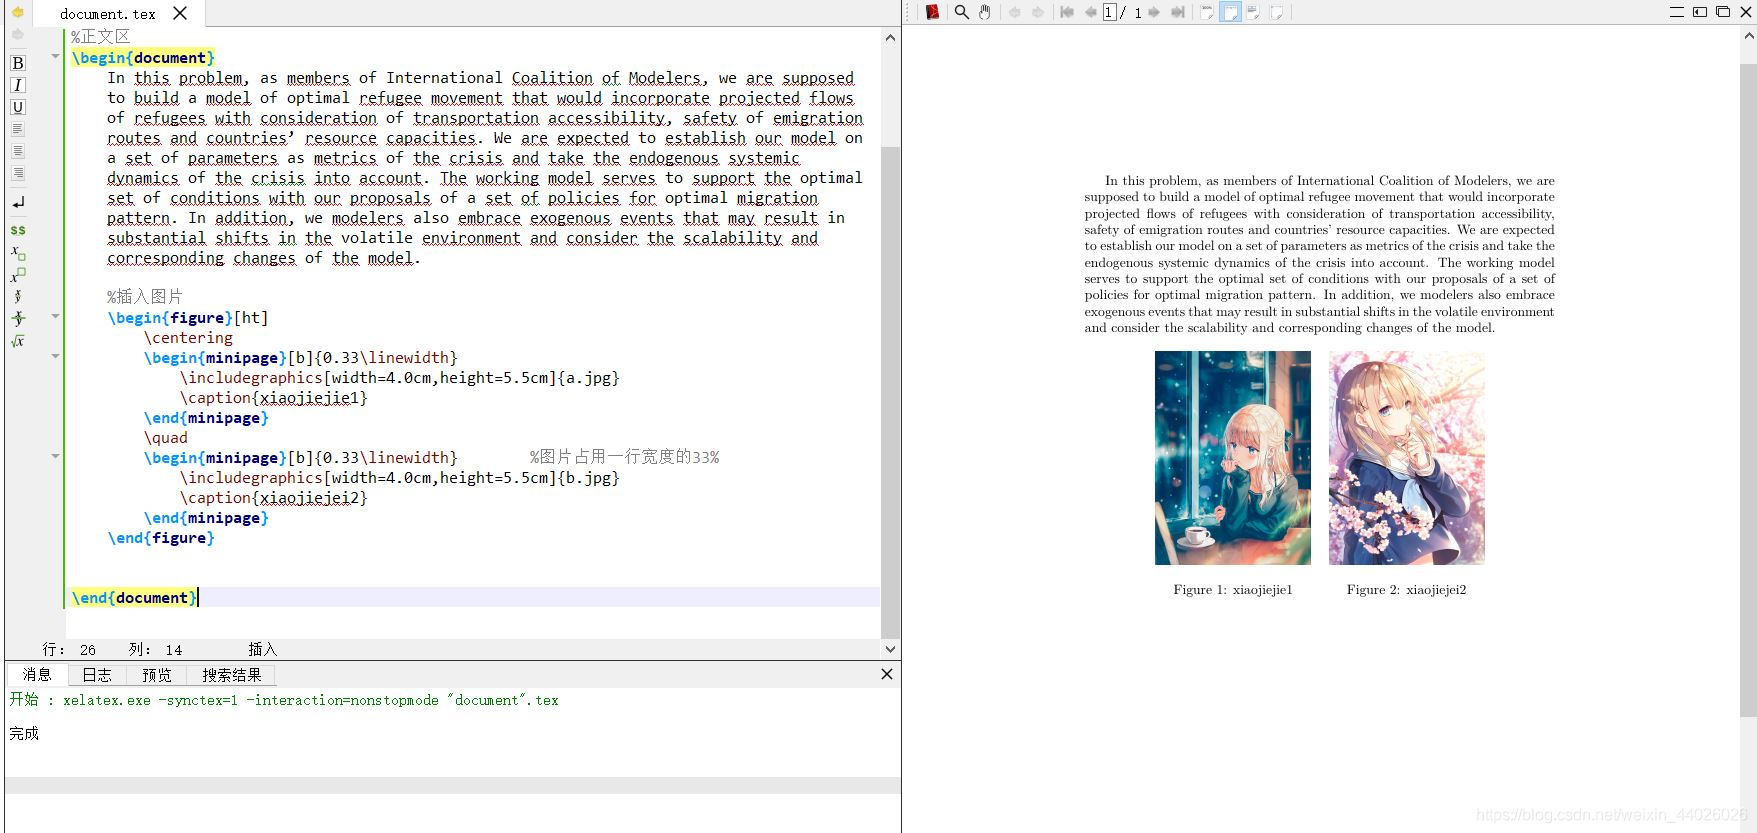Click includegraphics line for b.jpg
The image size is (1757, 833).
[400, 478]
